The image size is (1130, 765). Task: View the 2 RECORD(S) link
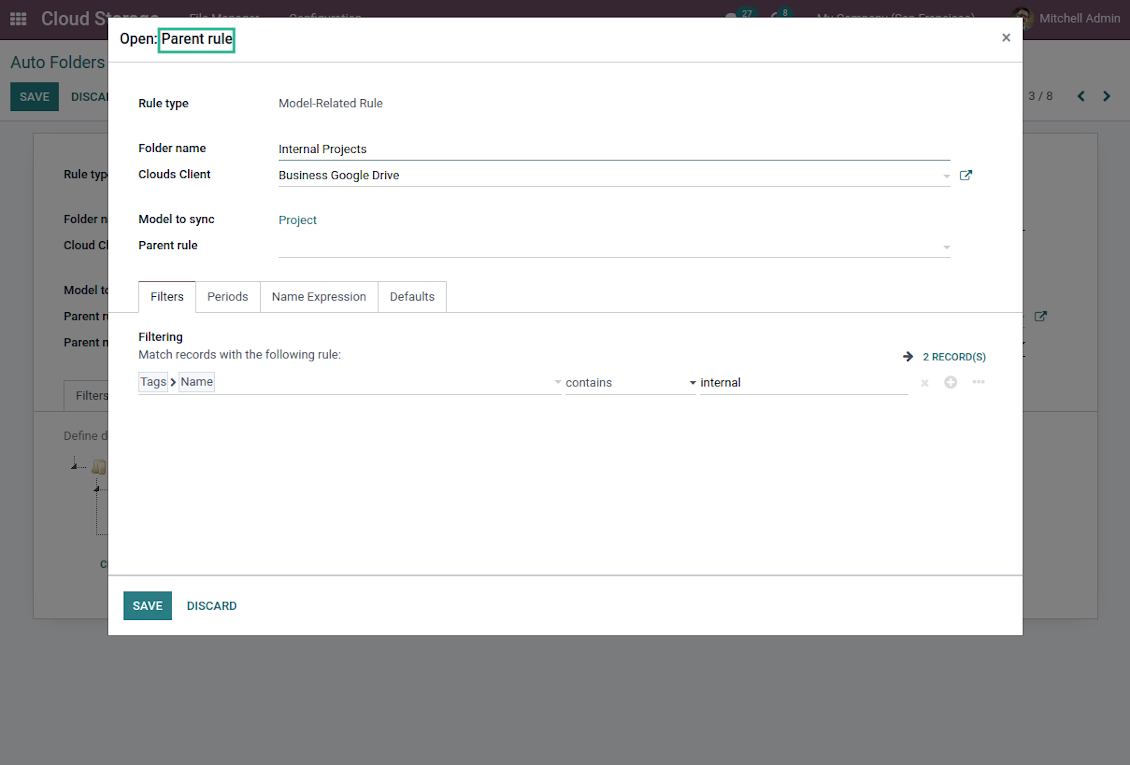tap(953, 357)
